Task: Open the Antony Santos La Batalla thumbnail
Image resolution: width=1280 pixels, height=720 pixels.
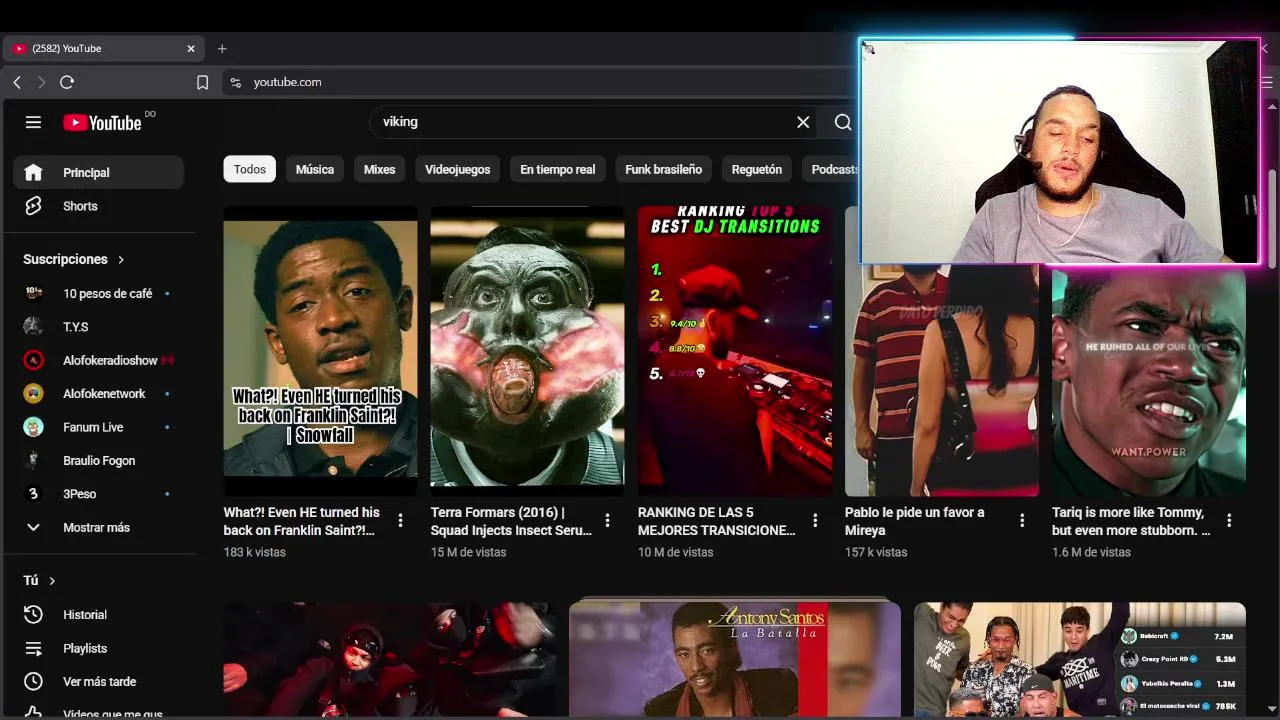Action: [735, 660]
